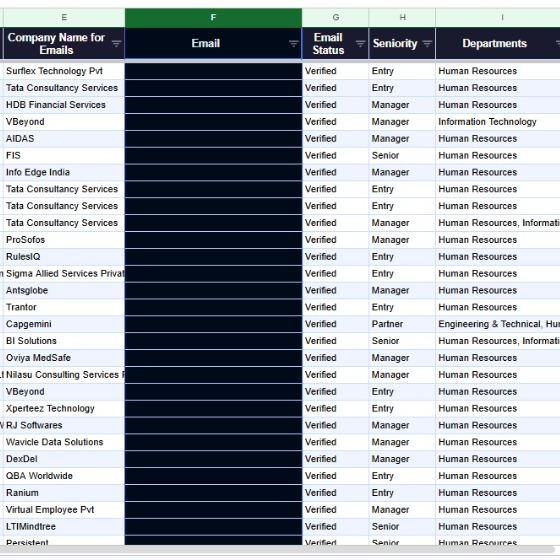Select the LTIMindtree company cell
Image resolution: width=560 pixels, height=560 pixels.
pyautogui.click(x=64, y=526)
